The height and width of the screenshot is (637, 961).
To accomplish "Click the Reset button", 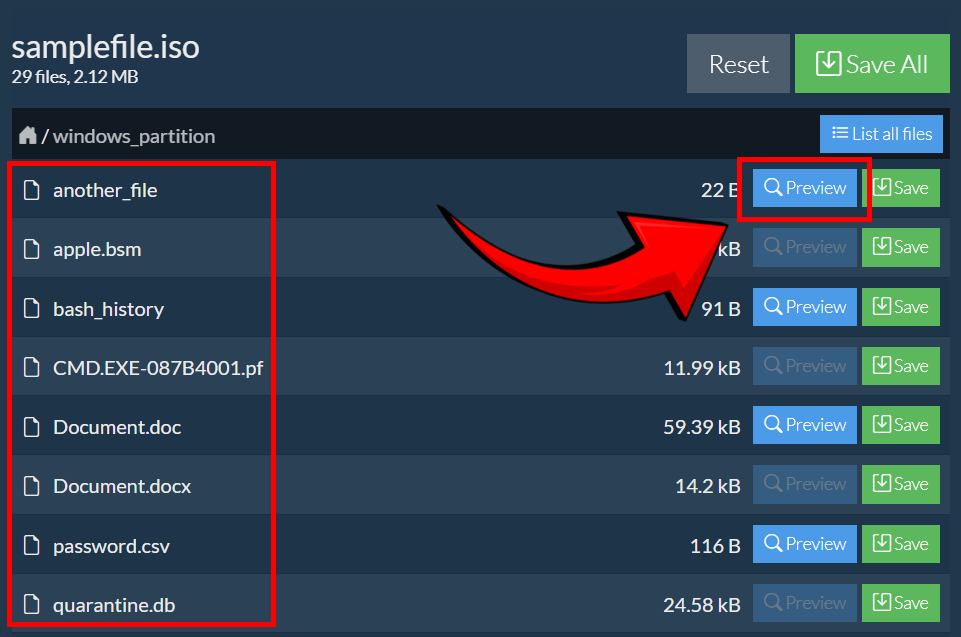I will (738, 63).
